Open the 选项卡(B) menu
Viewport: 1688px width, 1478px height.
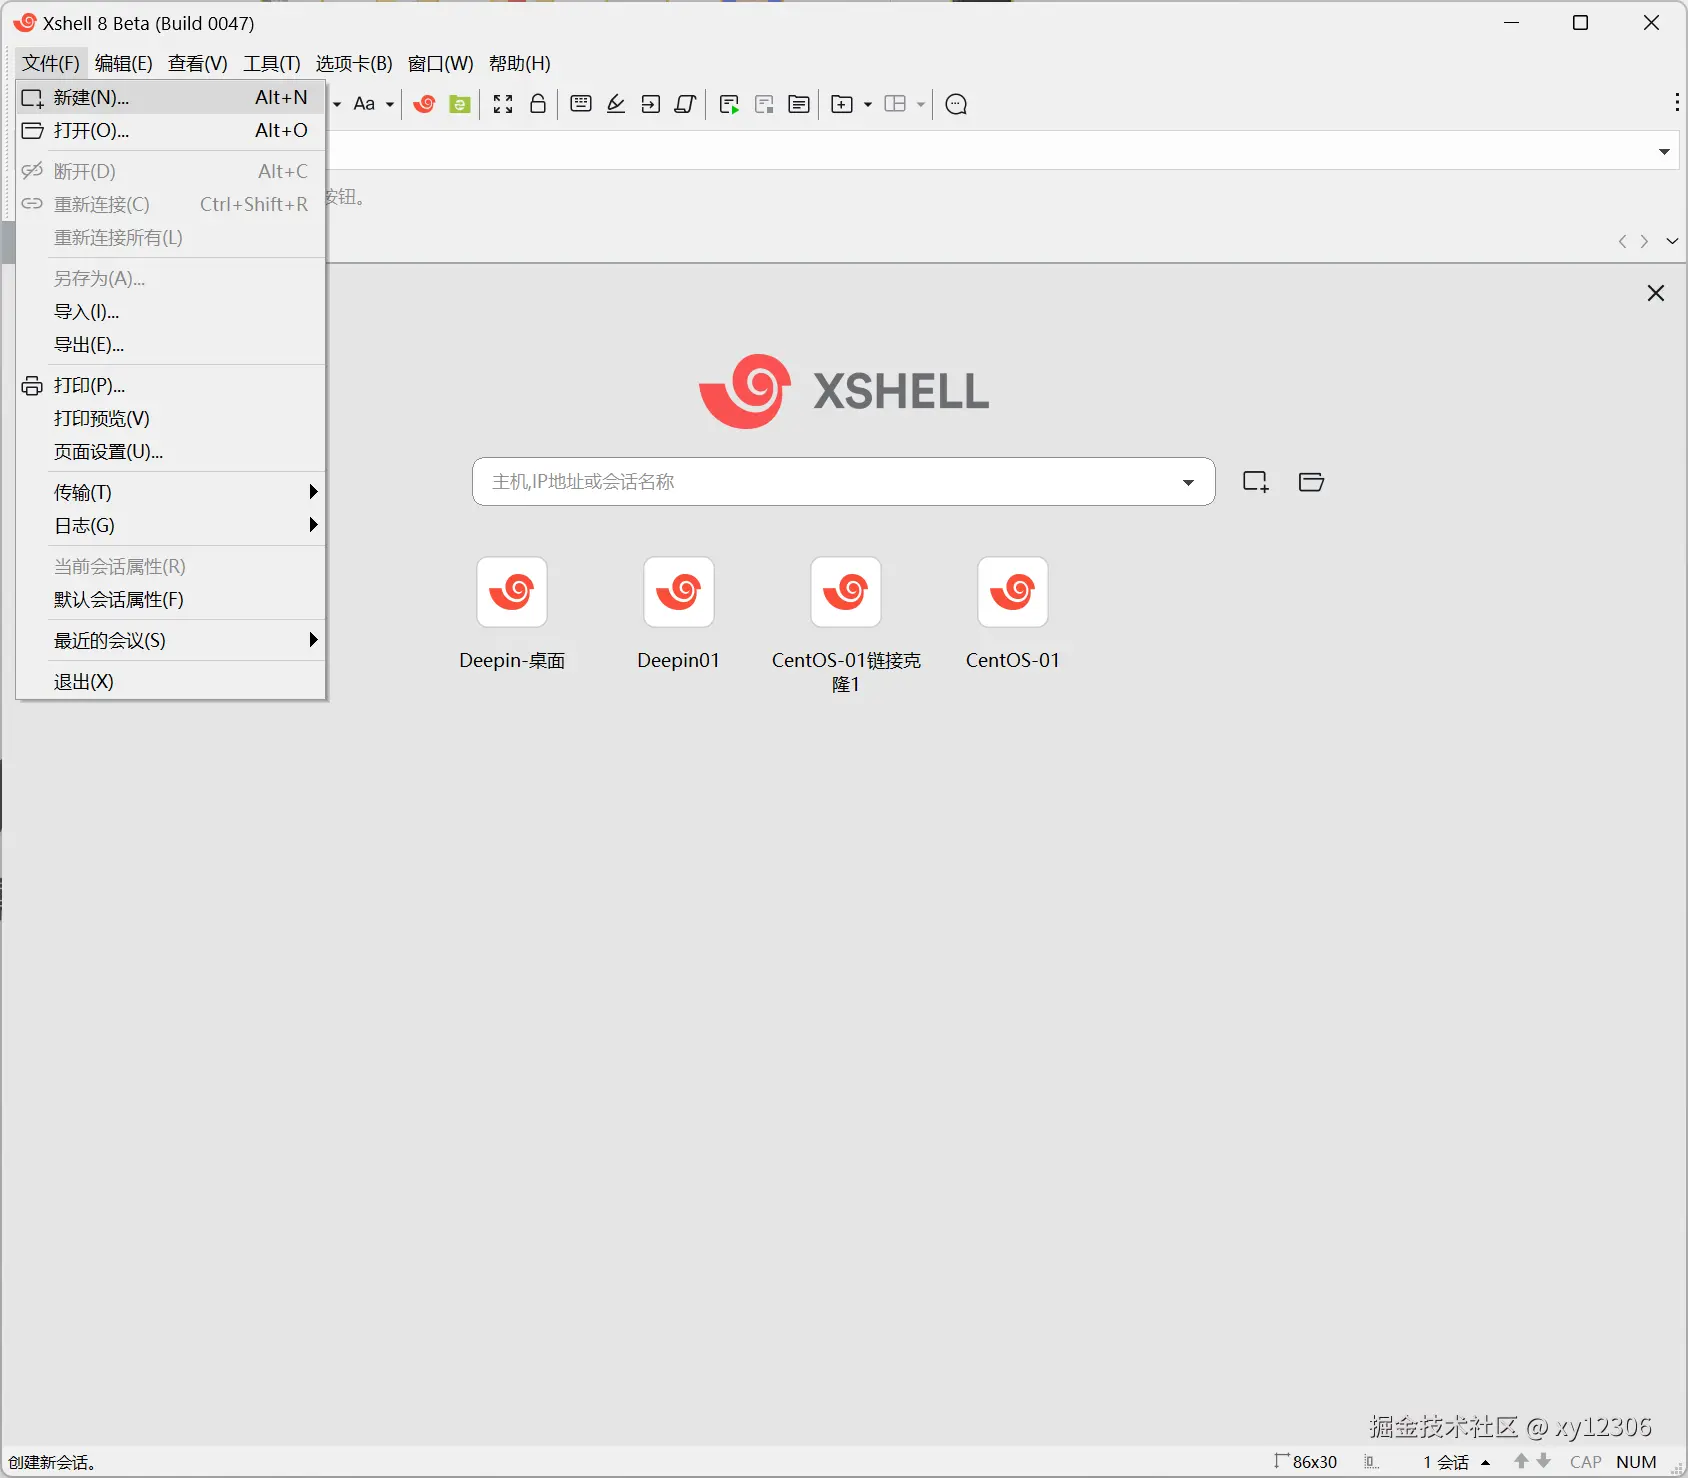[x=354, y=63]
